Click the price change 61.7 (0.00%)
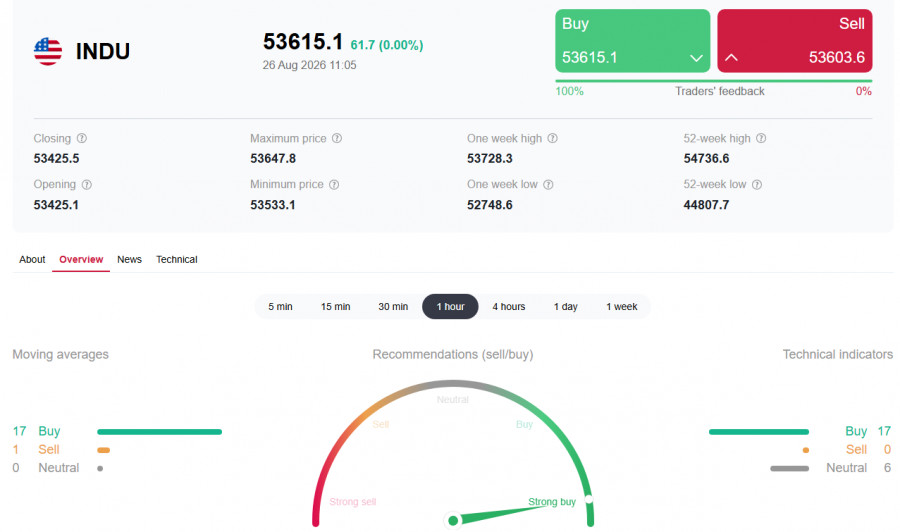900x532 pixels. pyautogui.click(x=387, y=45)
